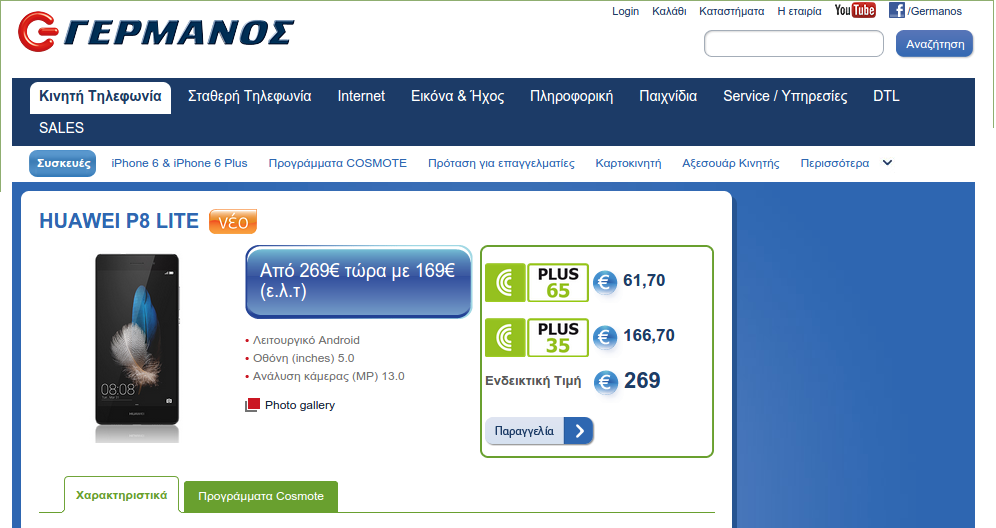Click the arrow on the Παραγγελία button
Image resolution: width=996 pixels, height=528 pixels.
(x=579, y=431)
